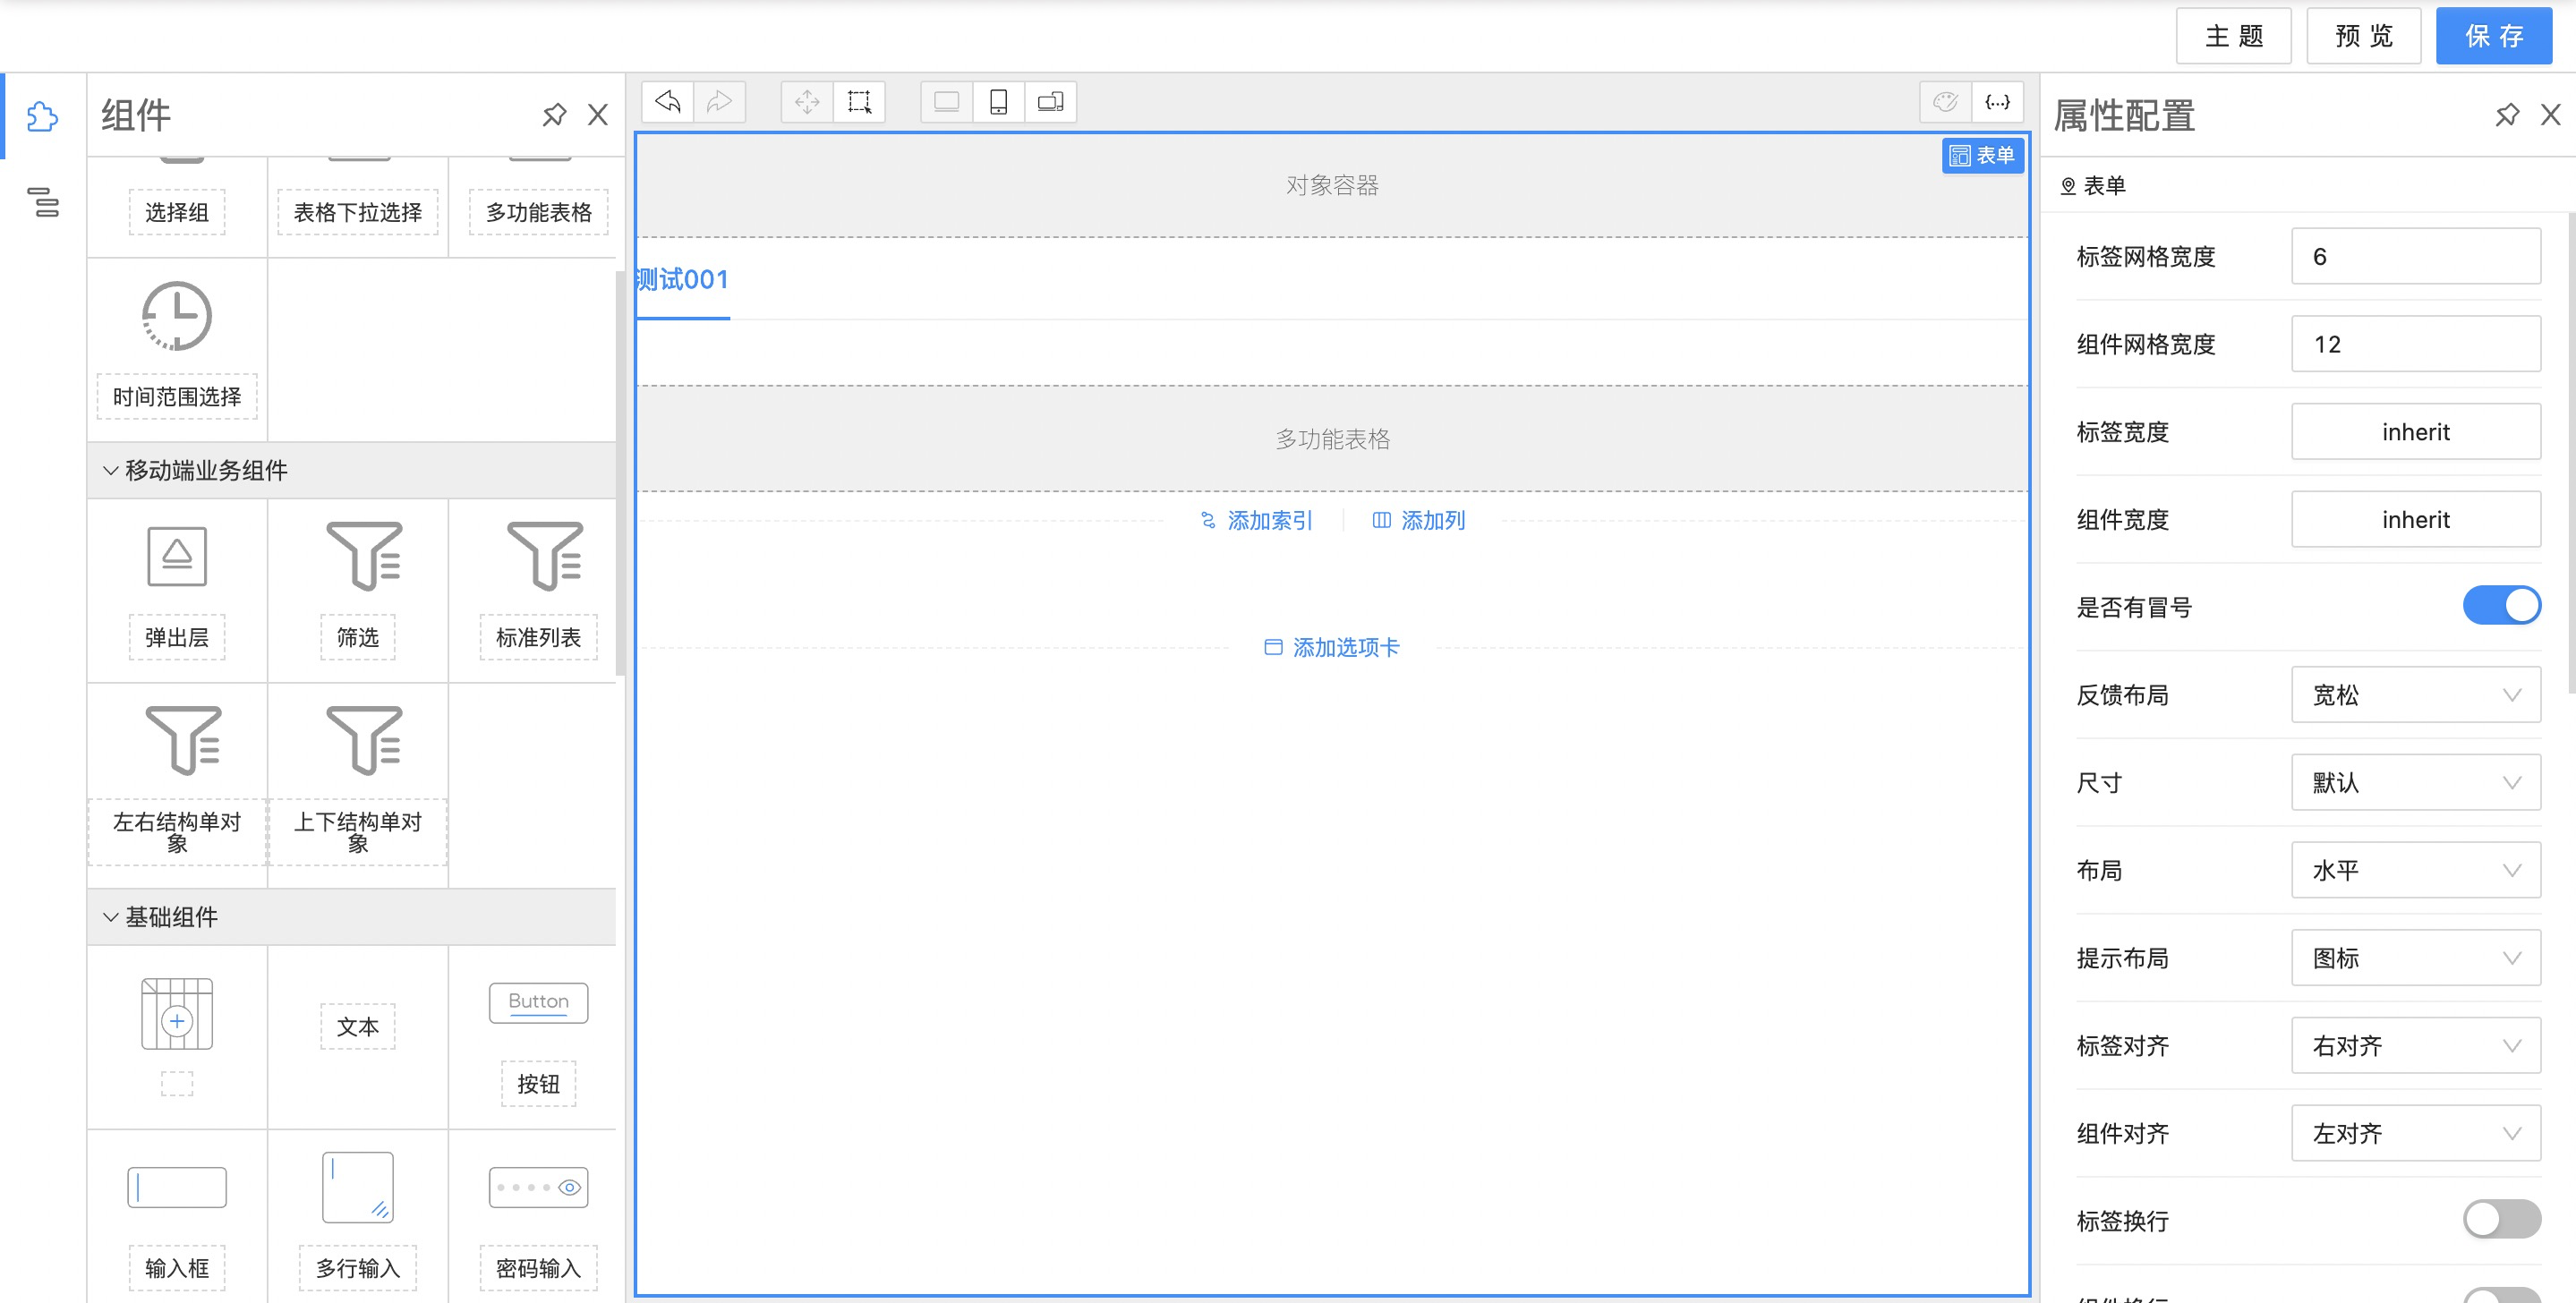
Task: Switch to desktop screen view icon
Action: tap(946, 102)
